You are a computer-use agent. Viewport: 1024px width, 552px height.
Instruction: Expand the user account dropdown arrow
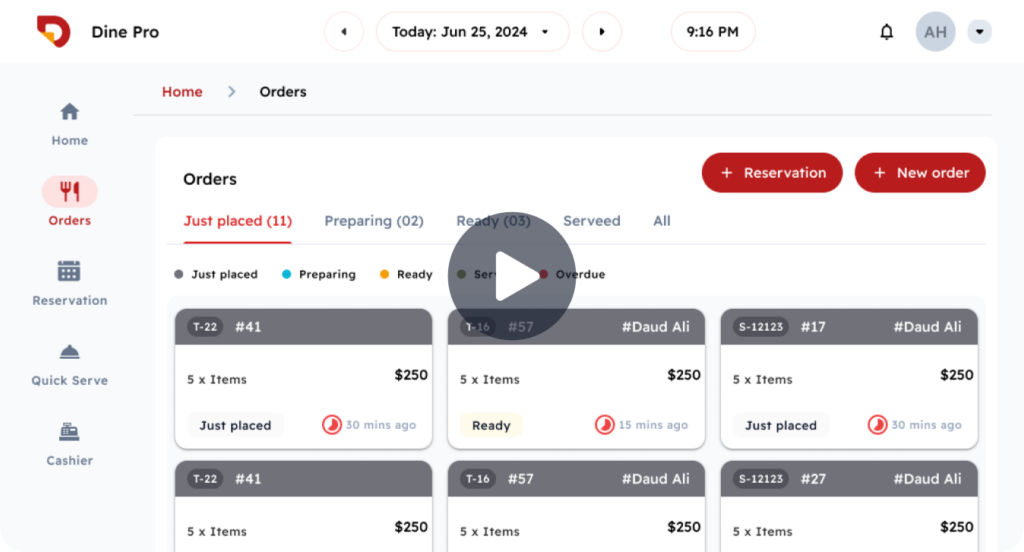979,32
